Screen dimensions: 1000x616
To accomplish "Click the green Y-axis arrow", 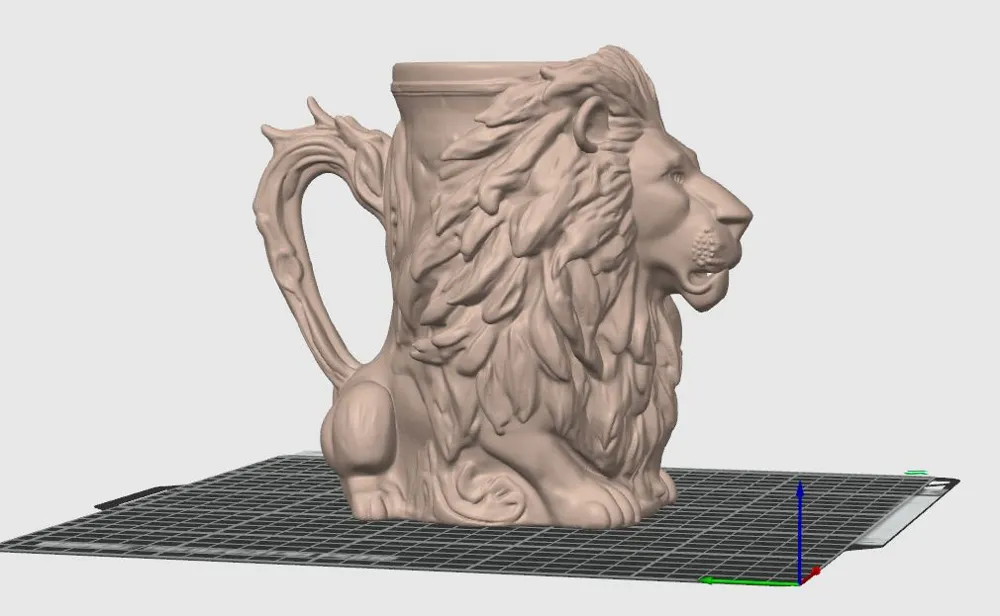I will 746,580.
